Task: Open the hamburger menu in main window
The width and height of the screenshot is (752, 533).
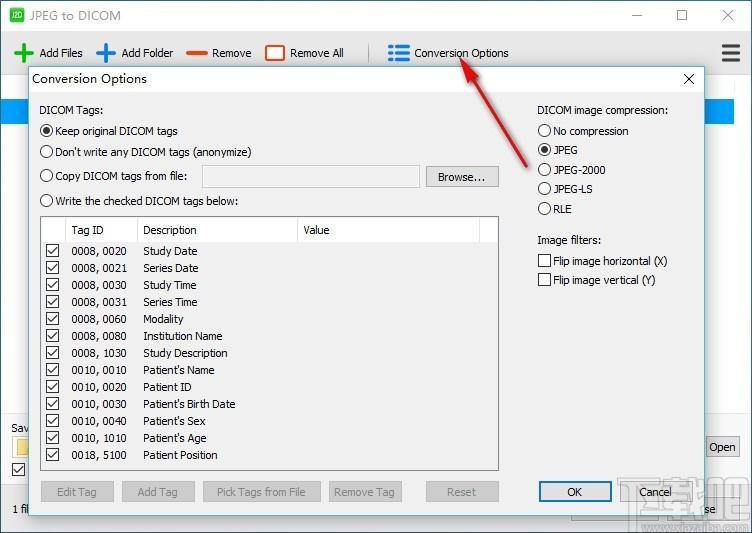Action: point(731,53)
